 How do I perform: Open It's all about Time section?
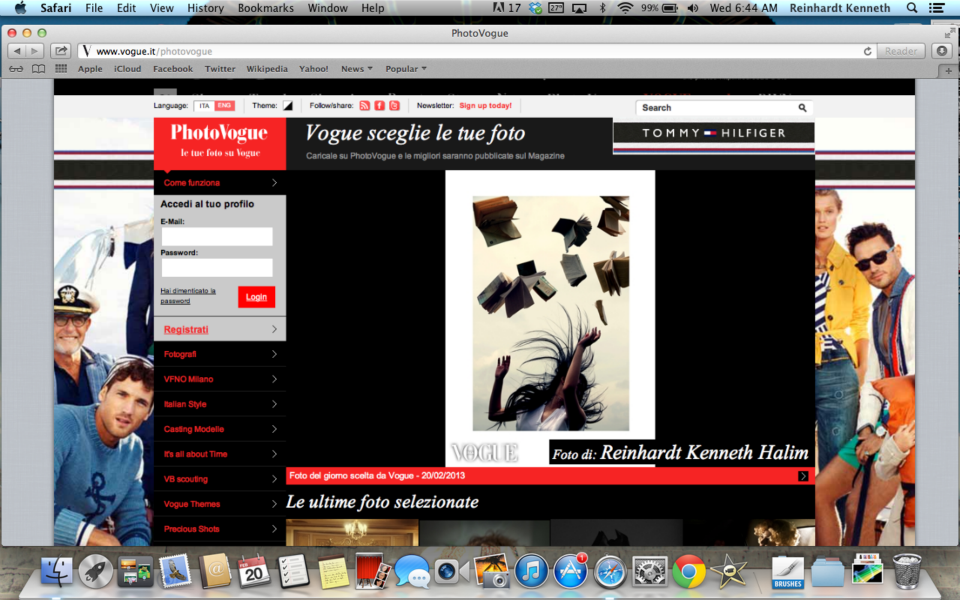click(x=220, y=454)
